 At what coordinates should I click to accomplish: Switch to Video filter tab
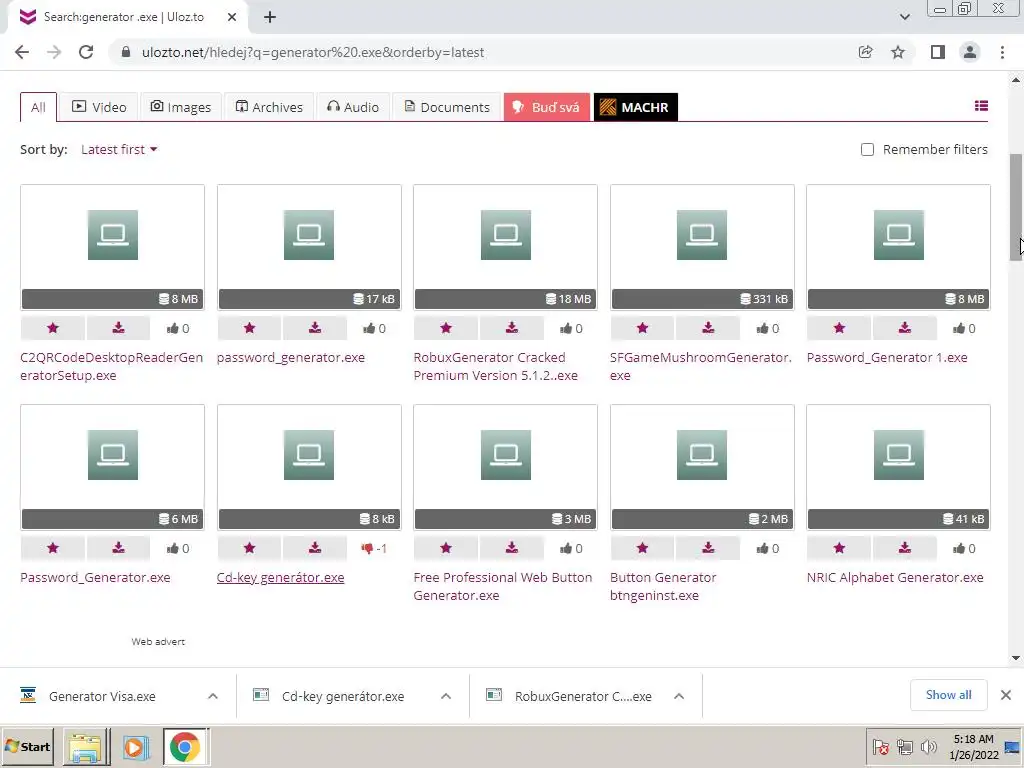[99, 107]
